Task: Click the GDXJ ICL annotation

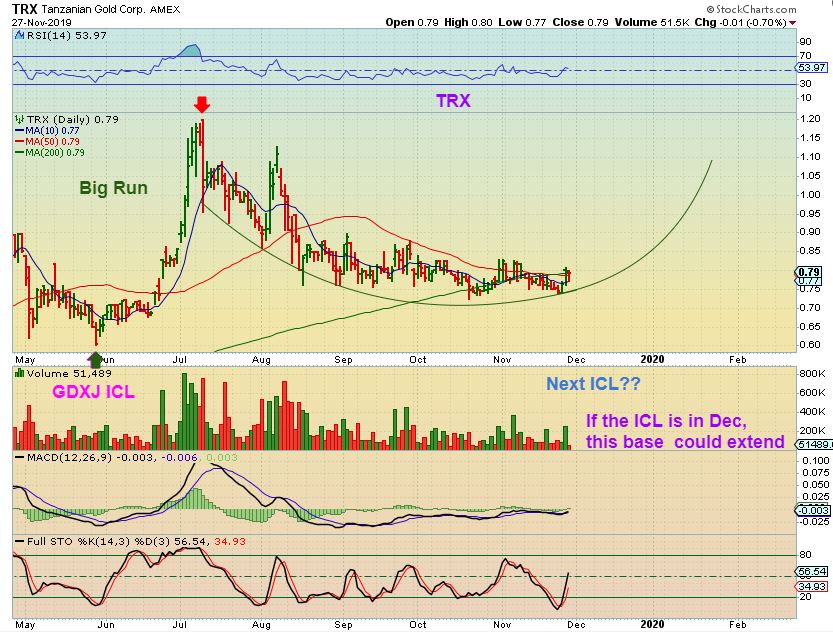Action: (93, 392)
